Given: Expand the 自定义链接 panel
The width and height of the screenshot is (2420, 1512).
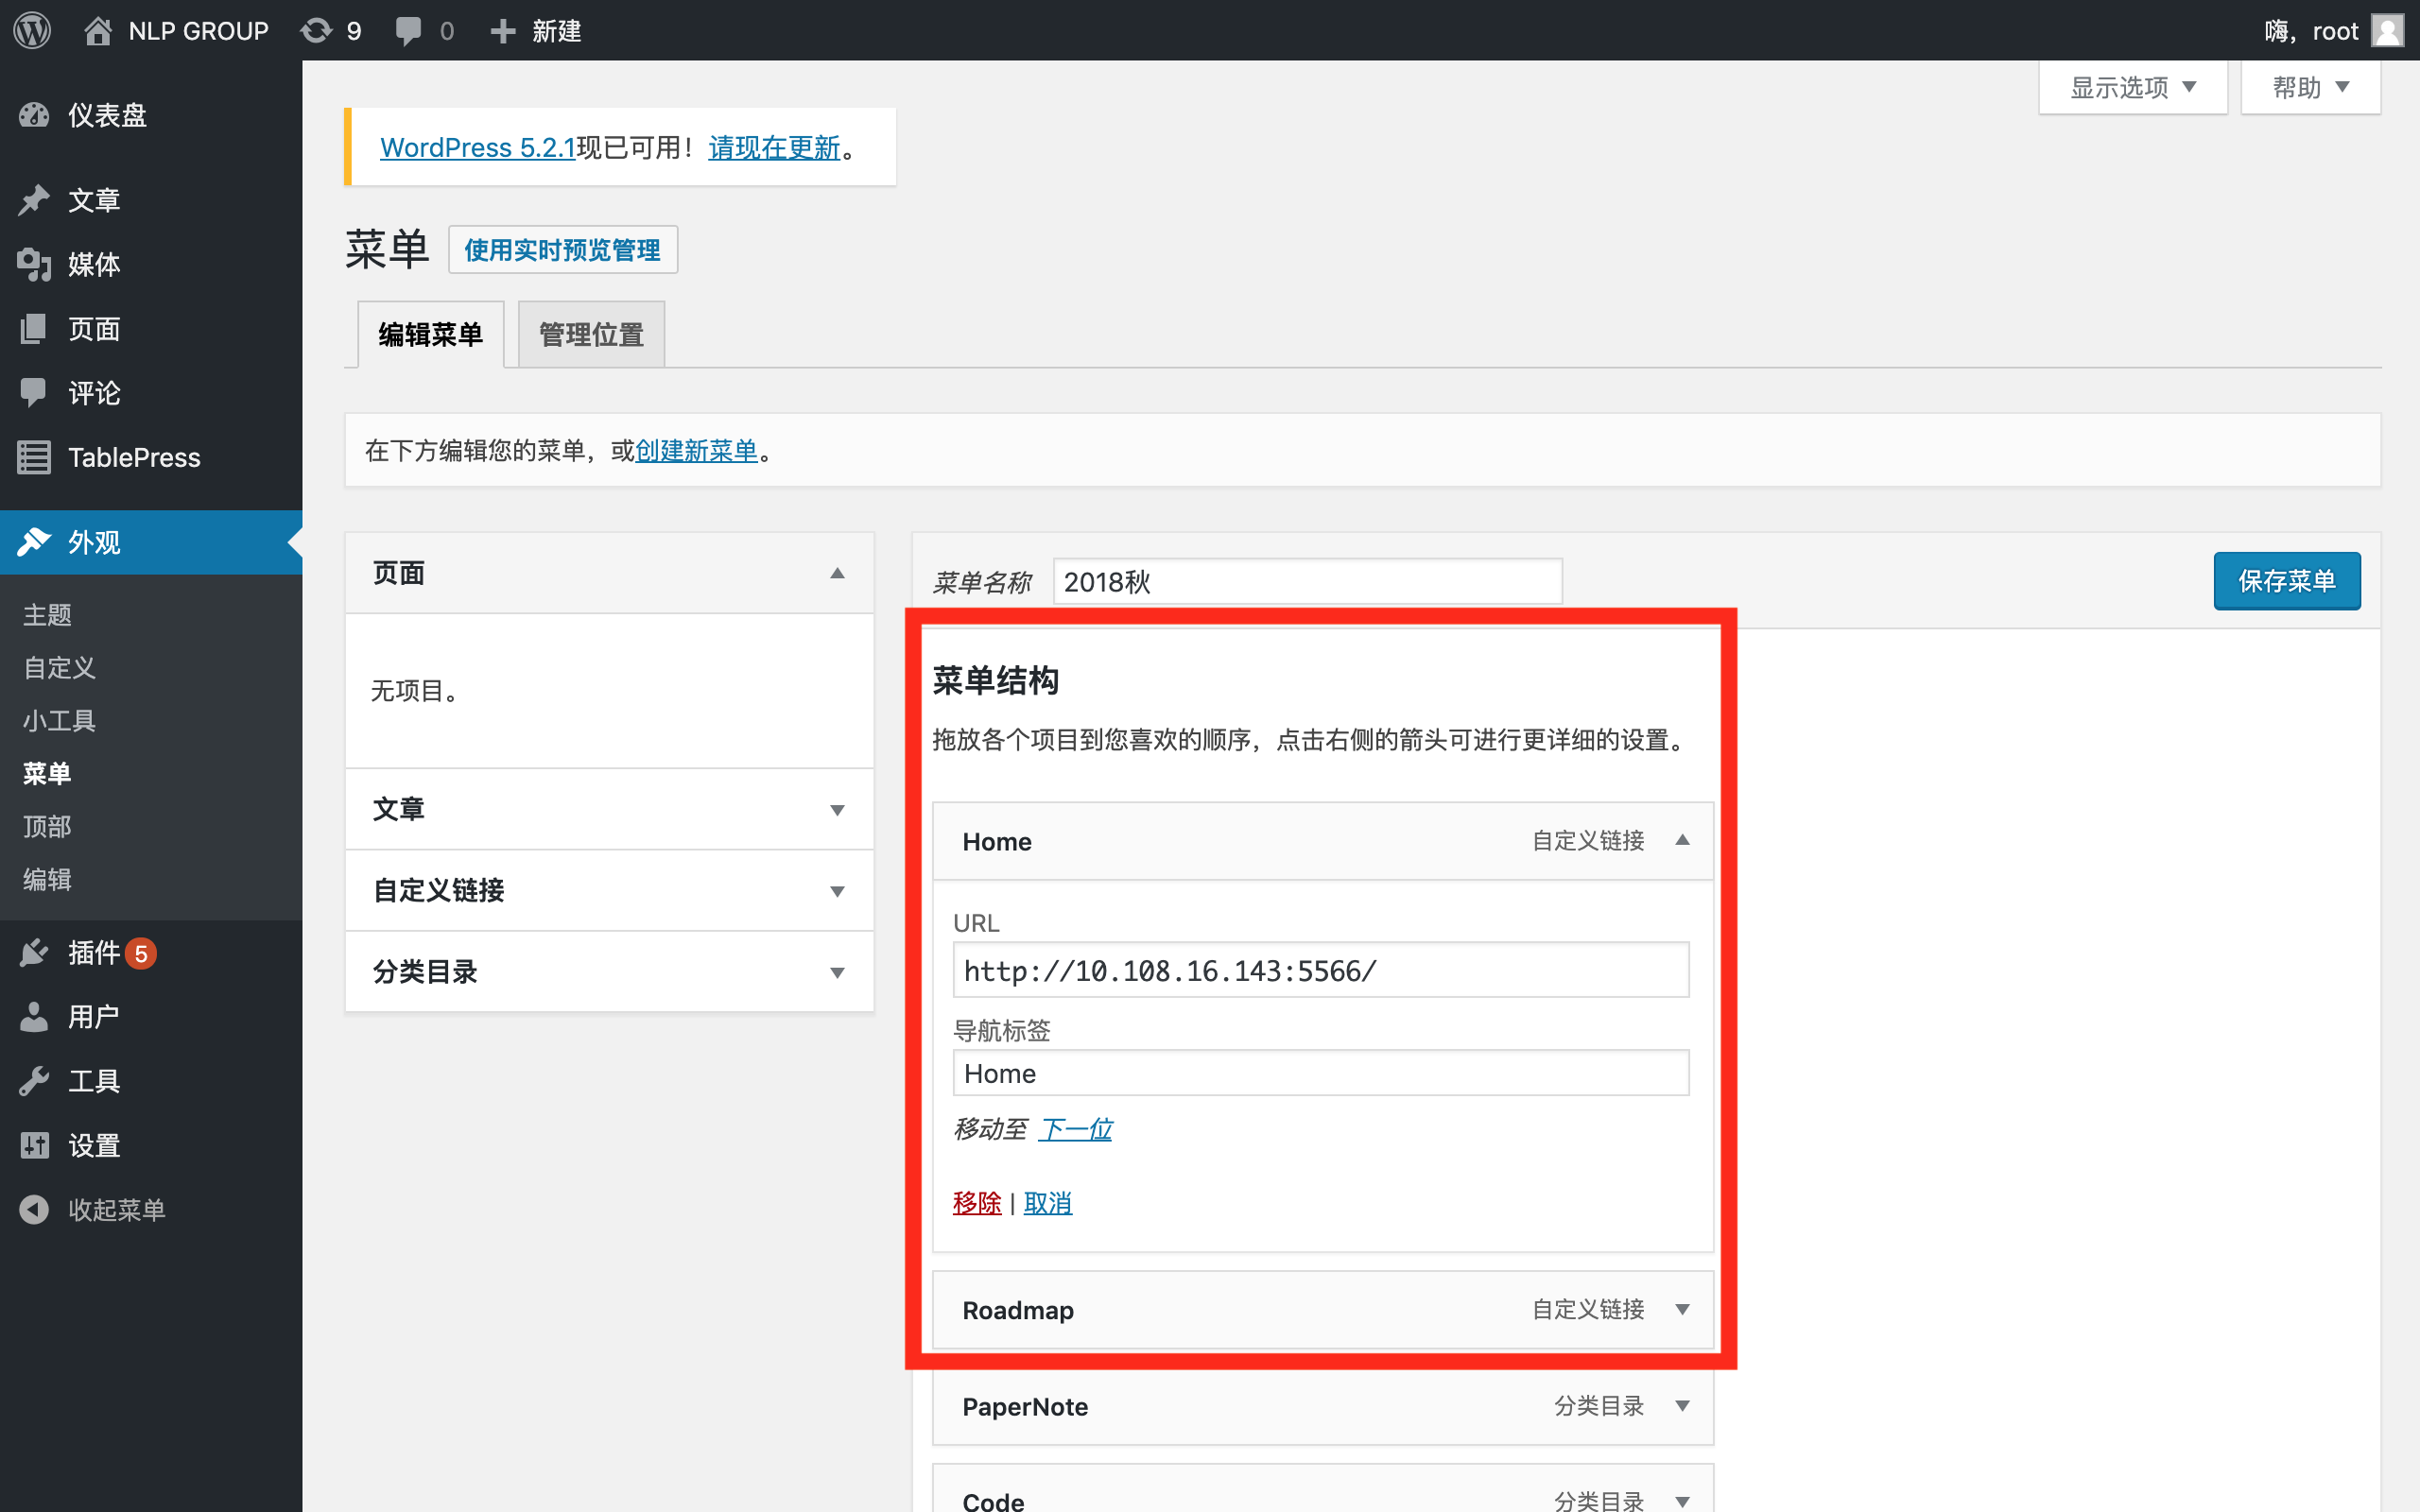Looking at the screenshot, I should (x=836, y=891).
